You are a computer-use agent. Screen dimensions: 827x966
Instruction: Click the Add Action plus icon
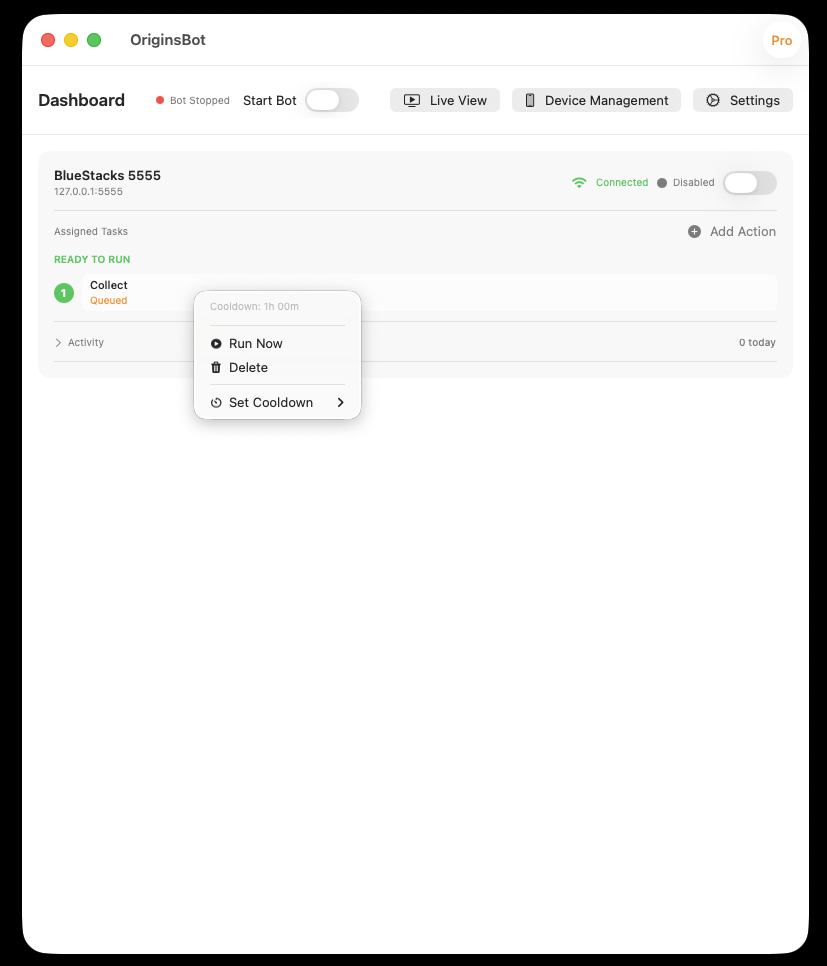tap(695, 232)
